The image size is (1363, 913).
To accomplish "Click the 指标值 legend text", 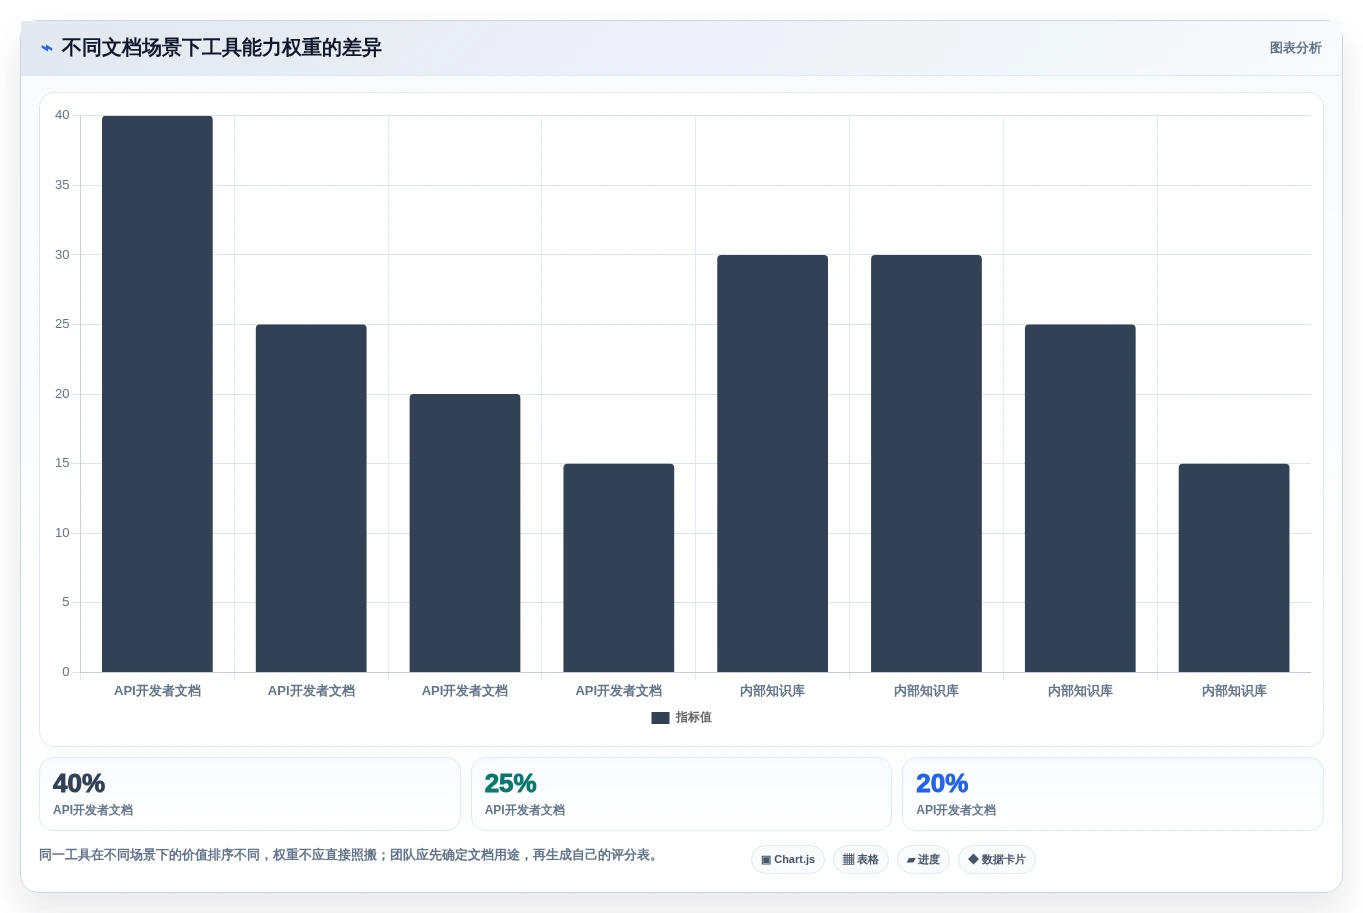I will [x=694, y=718].
